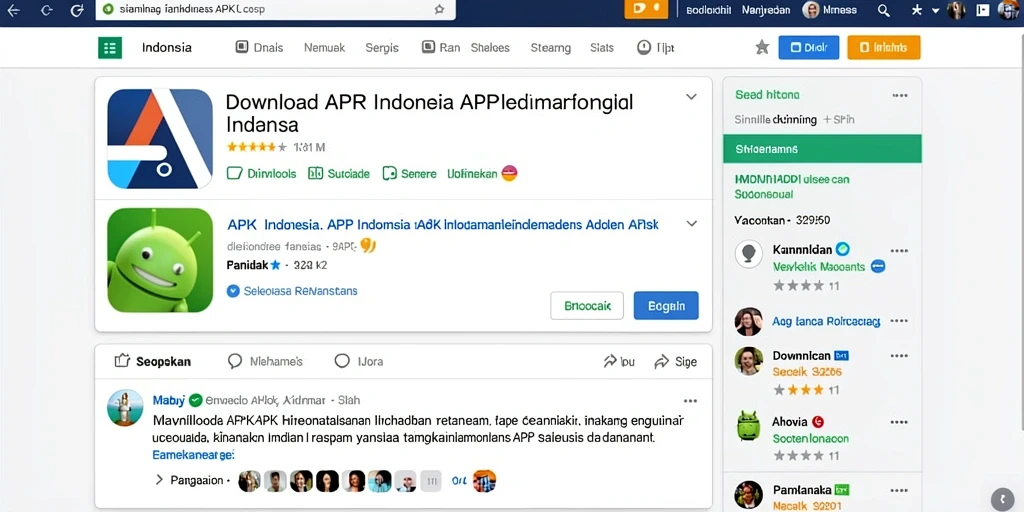Click the colorful last avatar in Pangaaion row

point(484,481)
